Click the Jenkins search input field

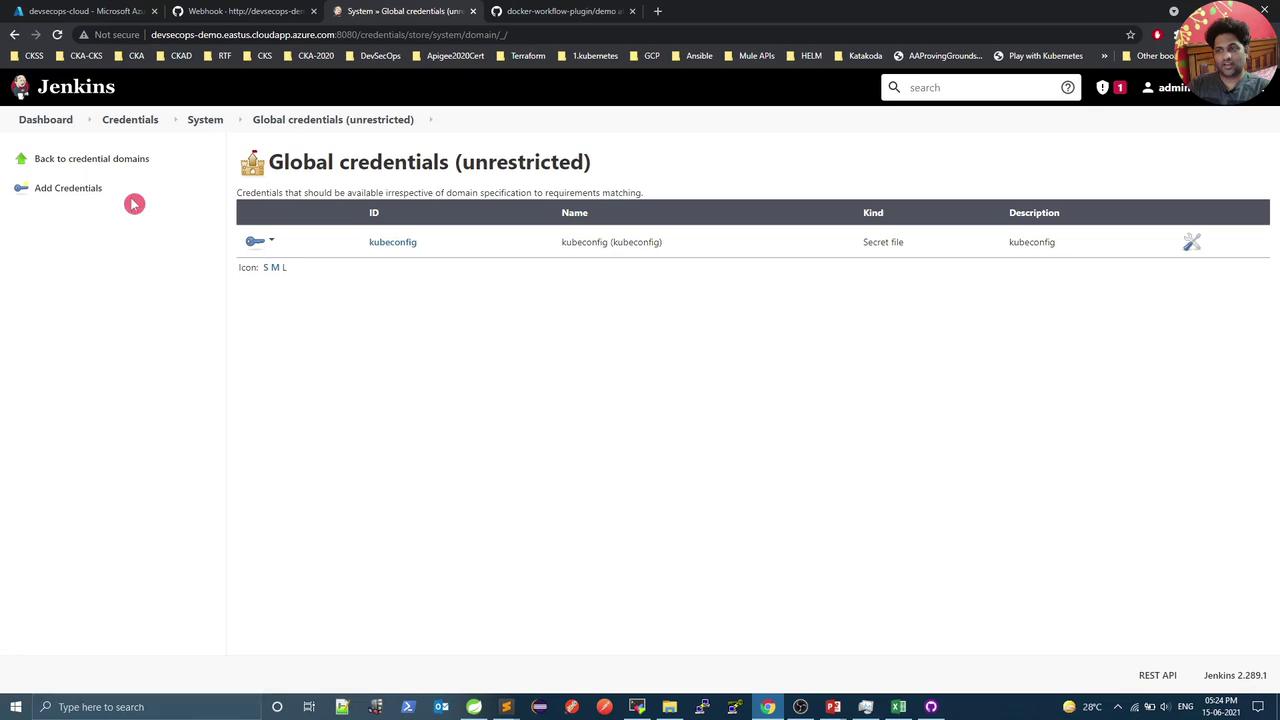coord(982,87)
